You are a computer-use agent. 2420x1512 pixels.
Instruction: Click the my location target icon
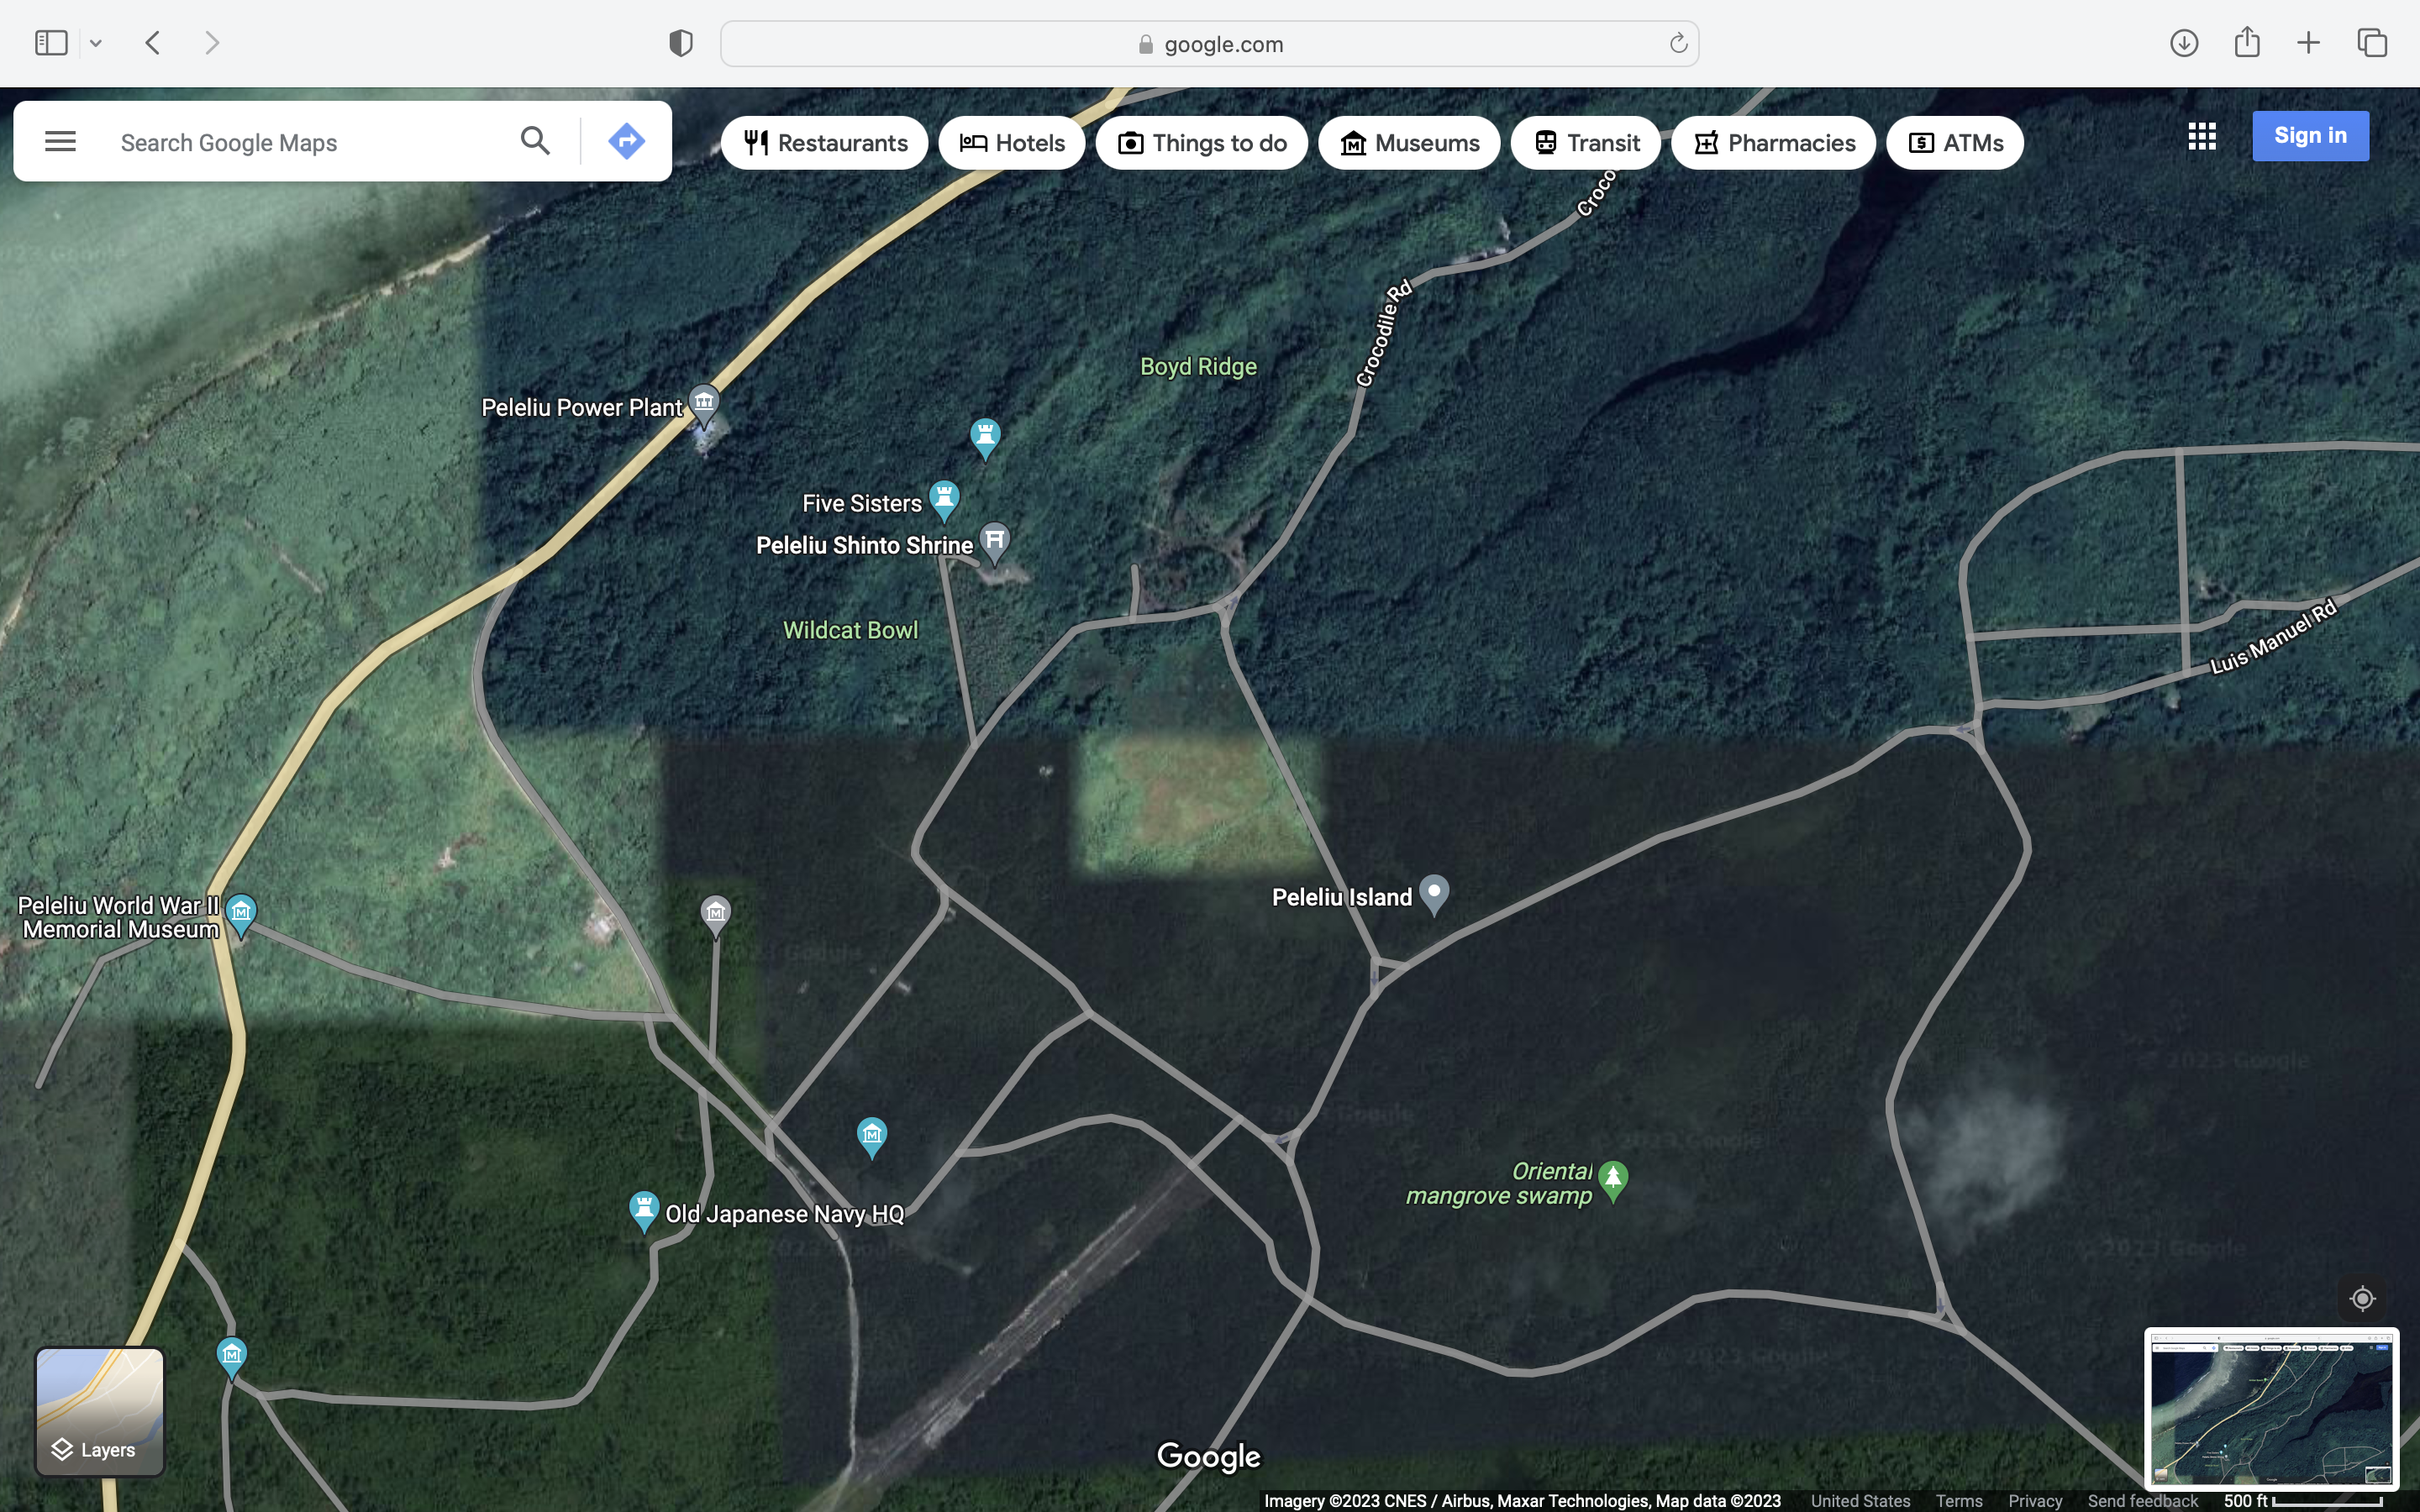tap(2362, 1298)
